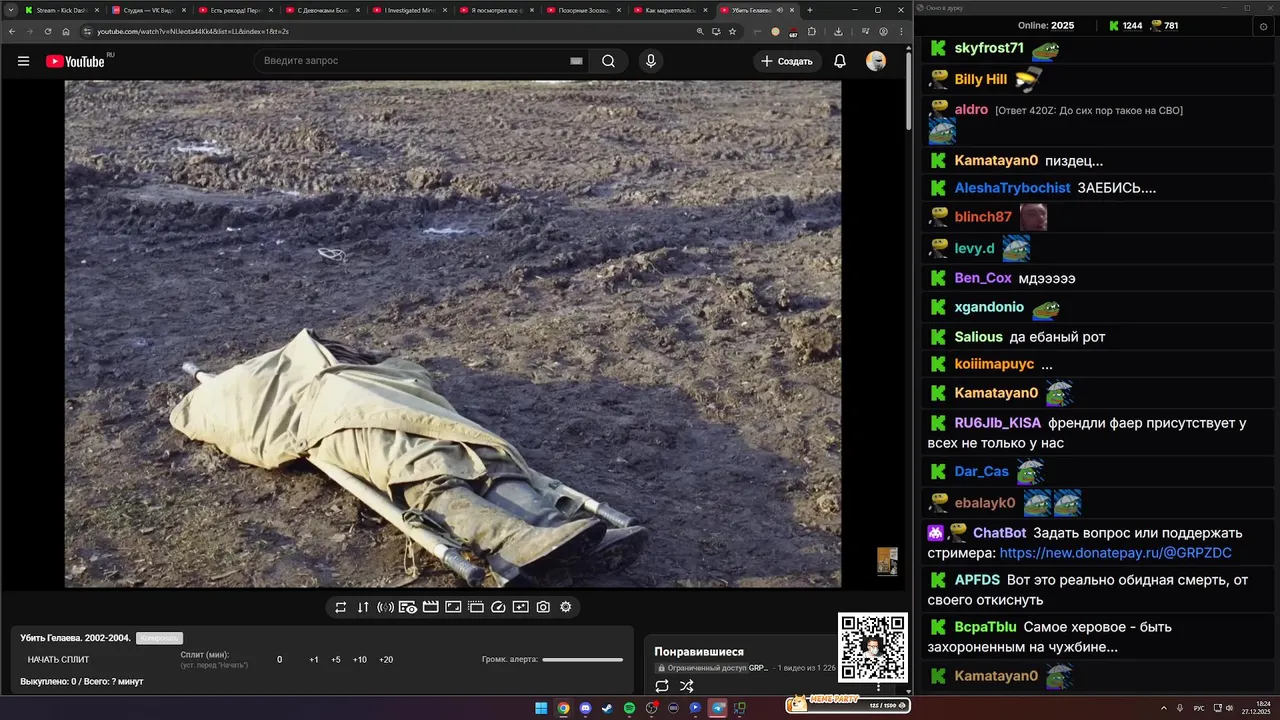Click the Создать button
1280x720 pixels.
tap(788, 61)
